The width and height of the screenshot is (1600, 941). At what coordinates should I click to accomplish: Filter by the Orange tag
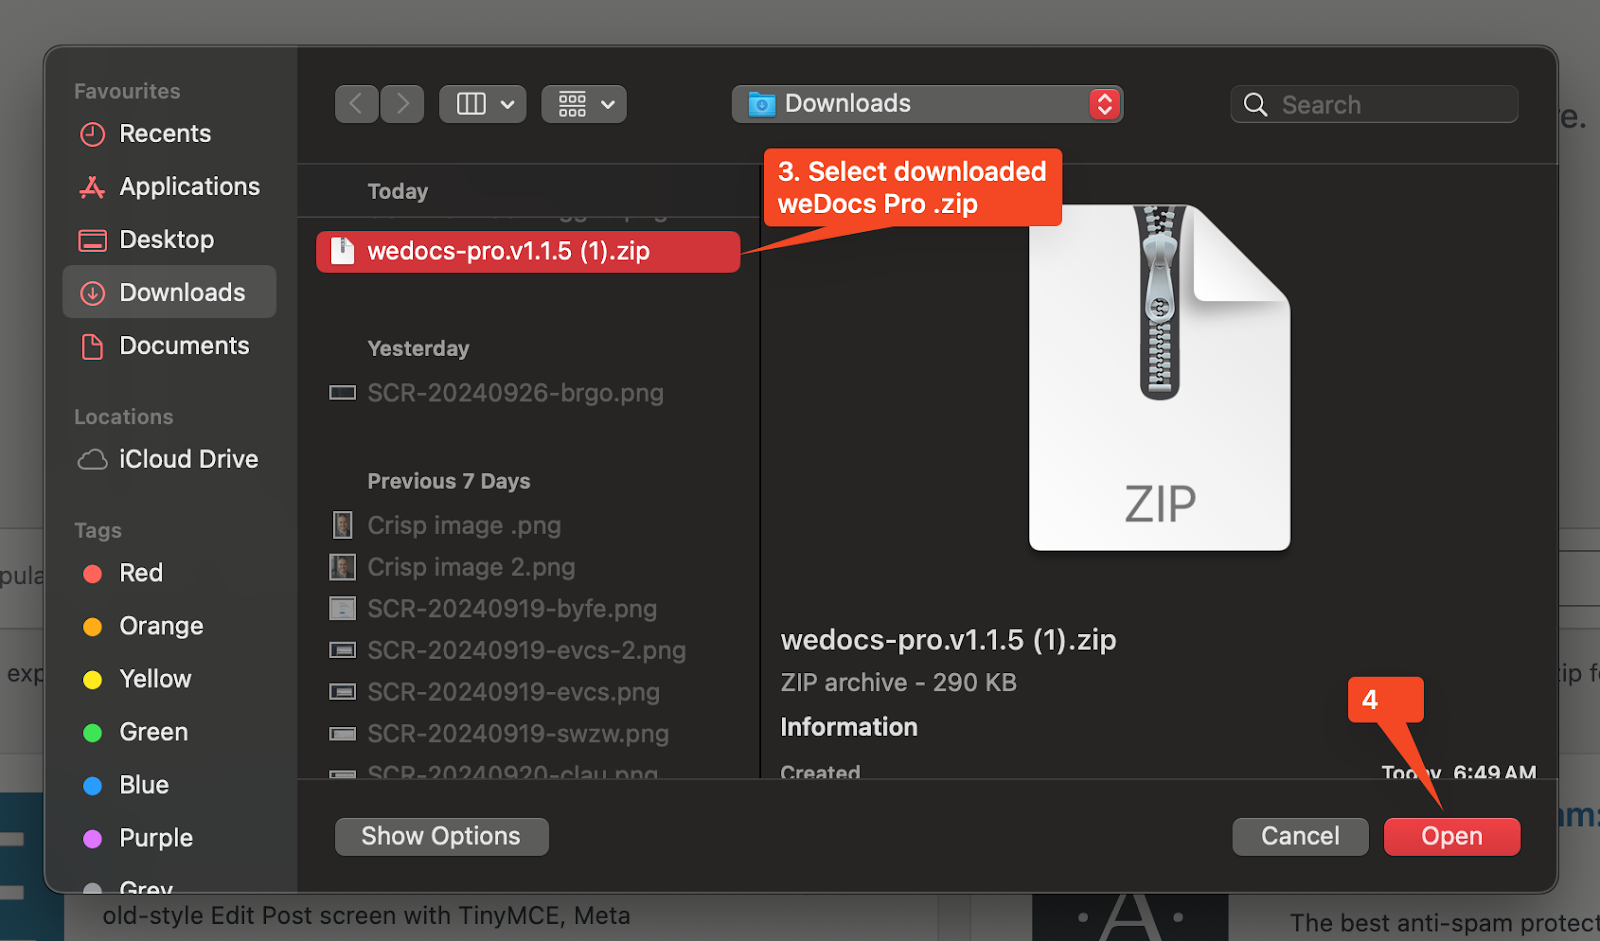161,626
